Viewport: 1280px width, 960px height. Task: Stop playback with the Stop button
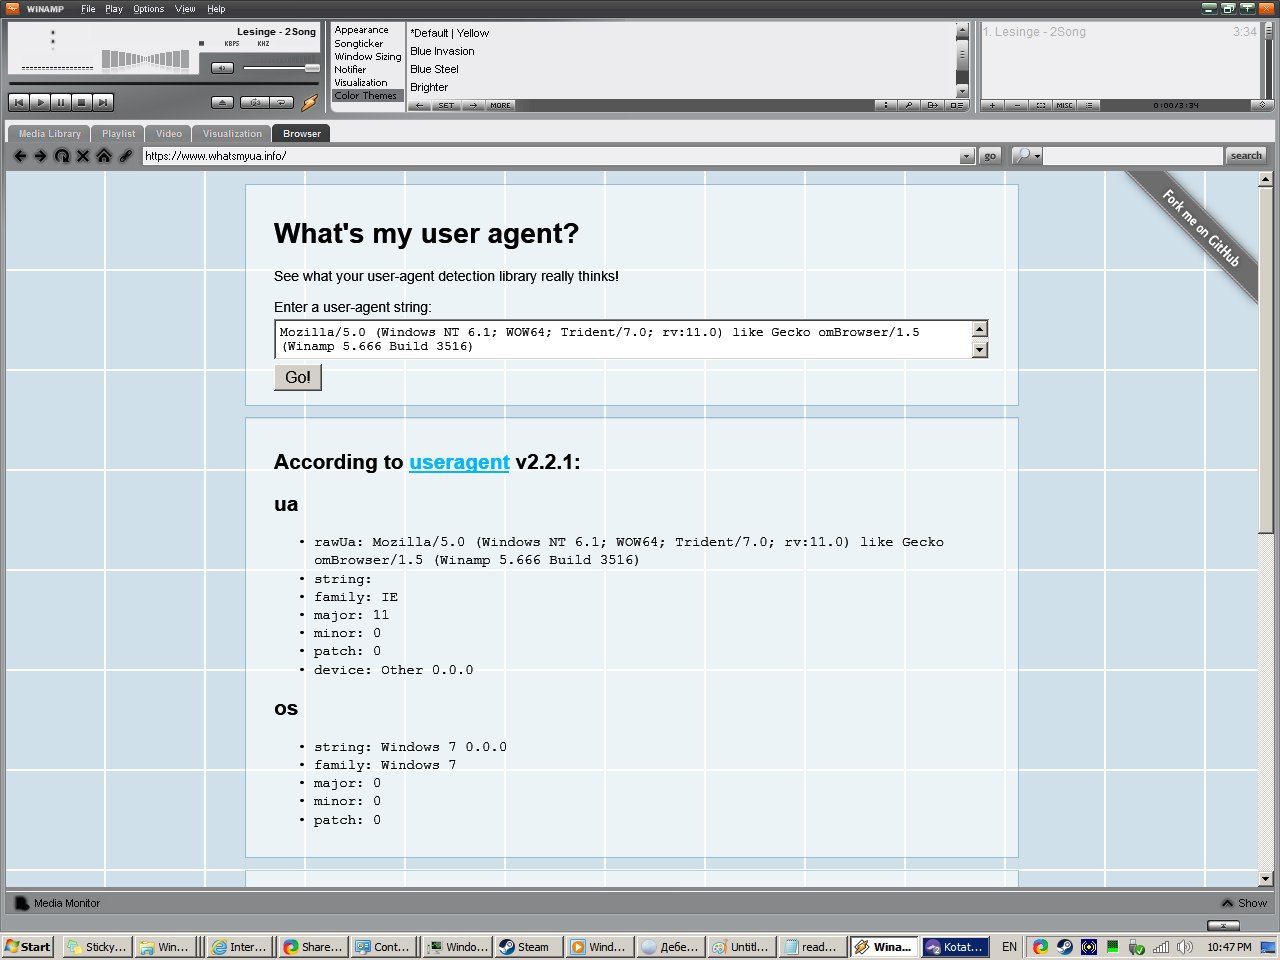click(x=82, y=102)
